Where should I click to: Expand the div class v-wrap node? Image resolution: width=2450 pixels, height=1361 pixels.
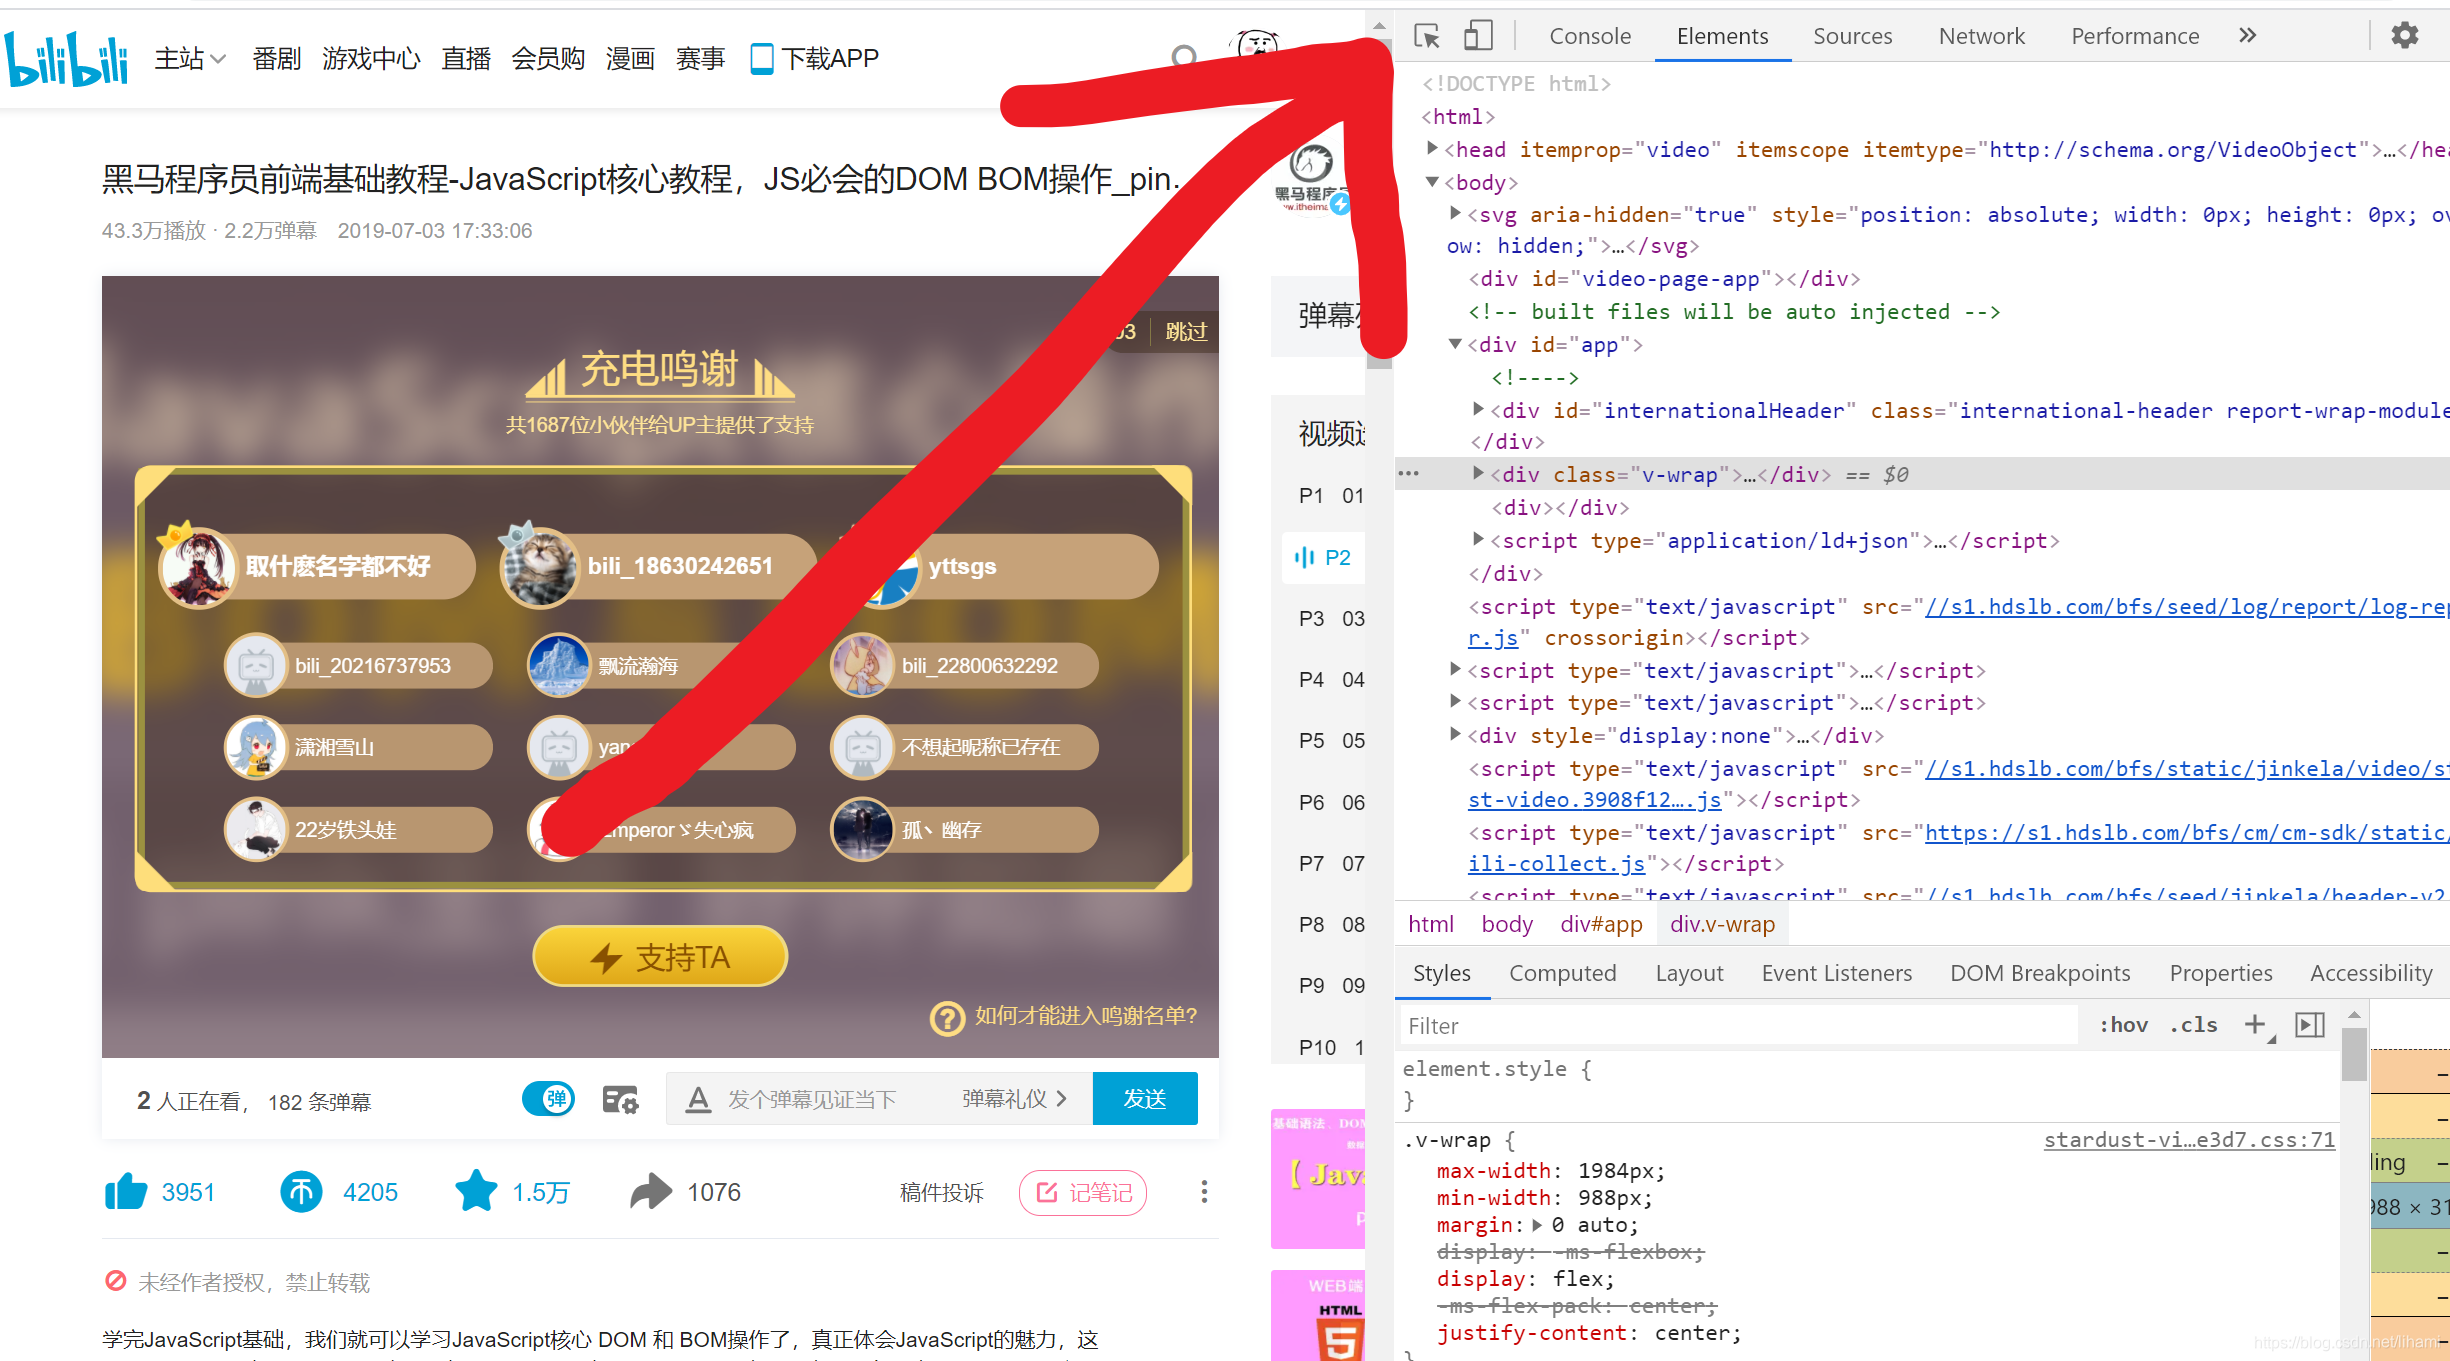pos(1478,474)
